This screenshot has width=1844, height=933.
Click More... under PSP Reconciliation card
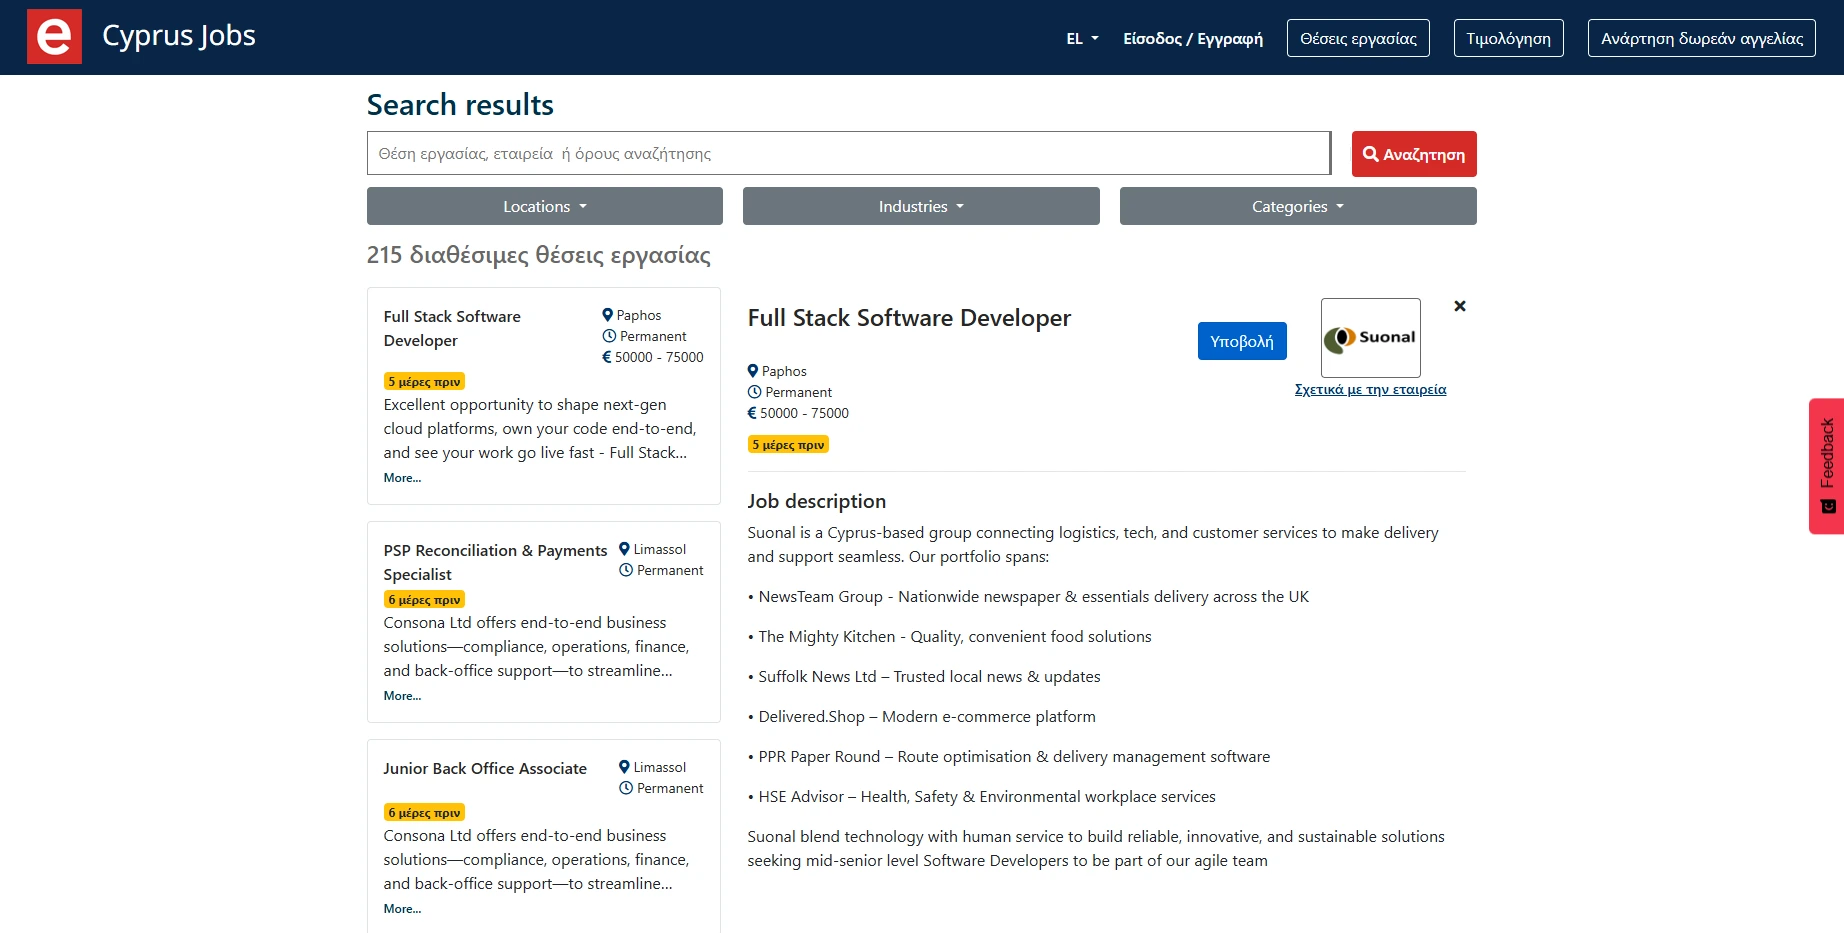coord(402,696)
